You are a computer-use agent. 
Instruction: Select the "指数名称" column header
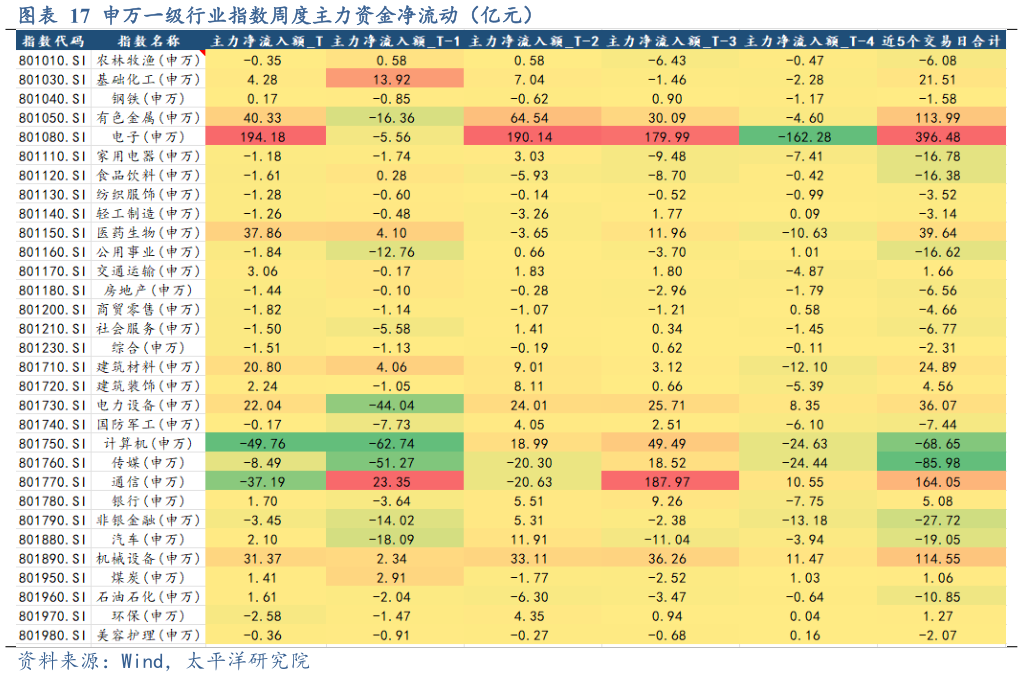(x=148, y=41)
